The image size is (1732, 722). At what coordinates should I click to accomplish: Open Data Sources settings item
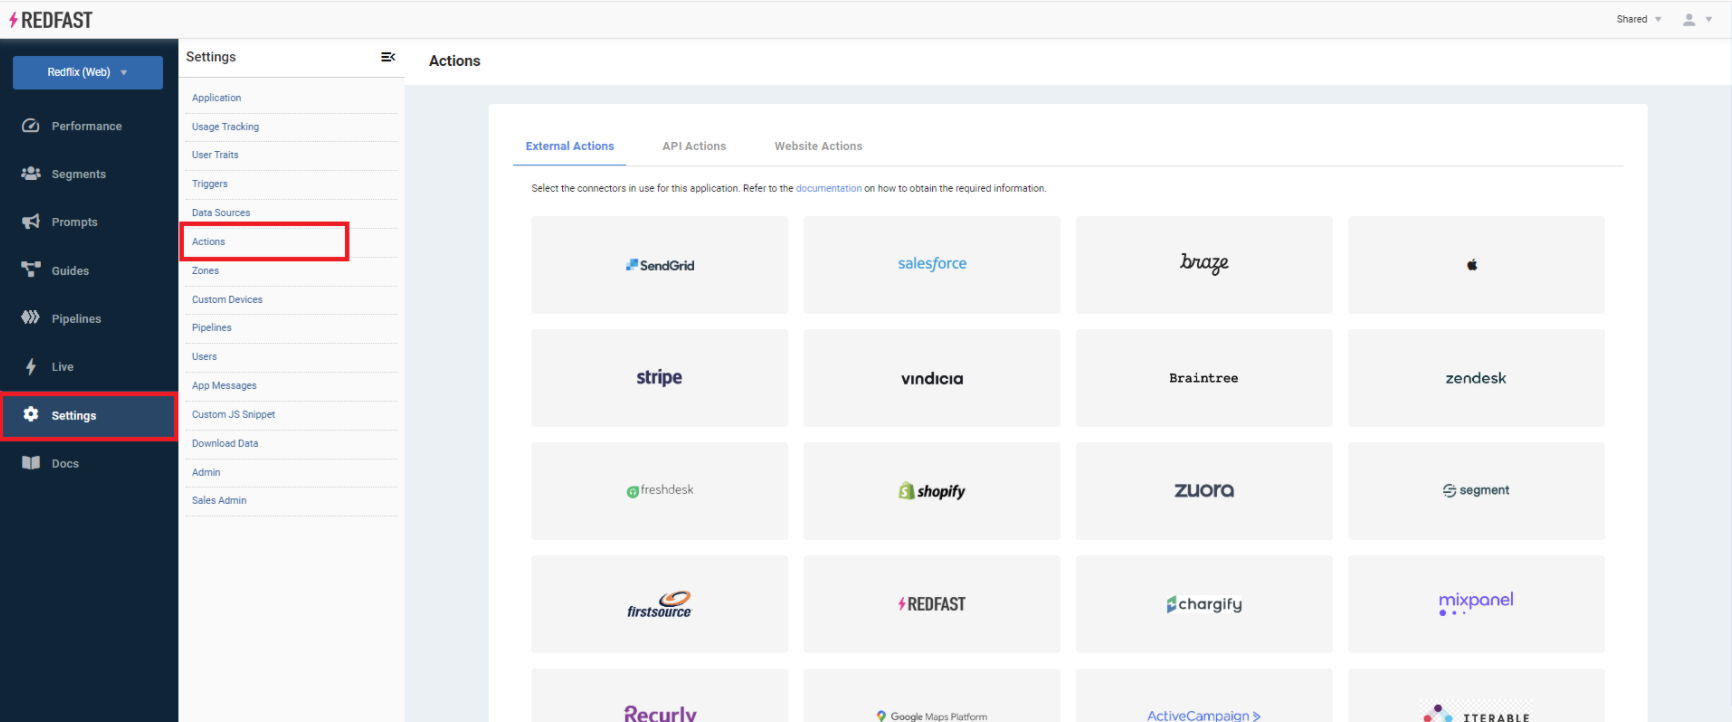pyautogui.click(x=221, y=213)
